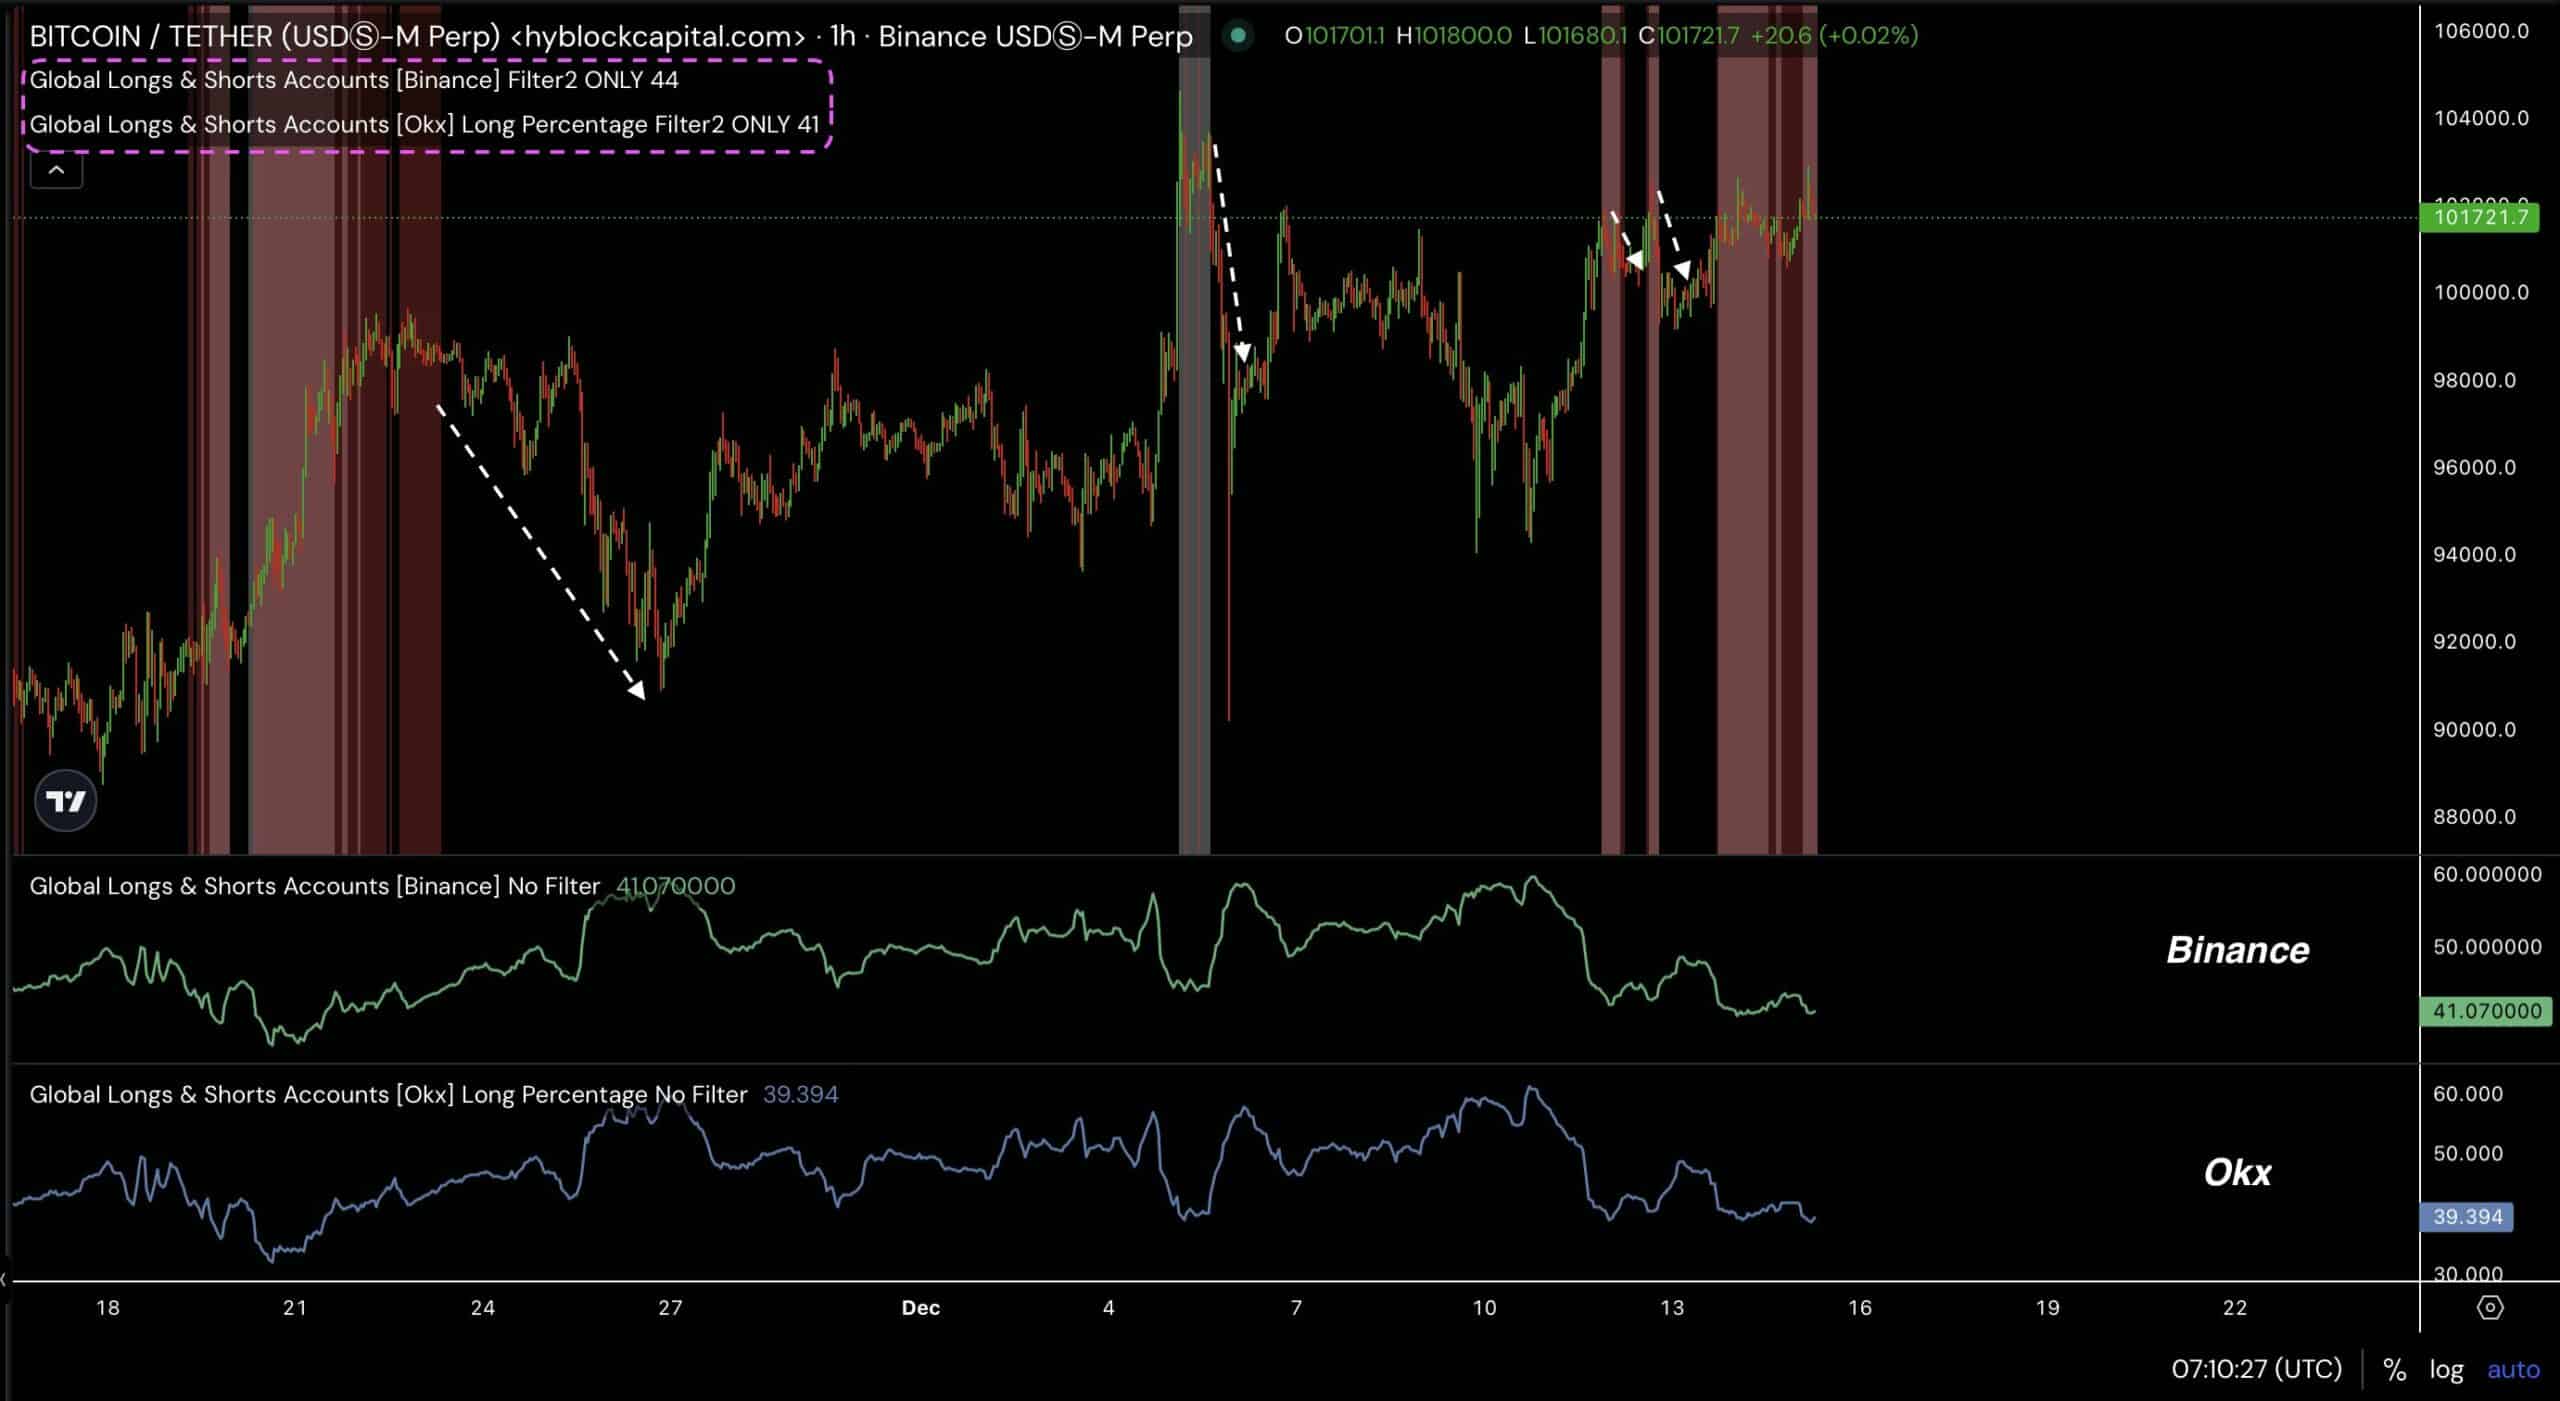Image resolution: width=2560 pixels, height=1401 pixels.
Task: Toggle log scale mode
Action: coord(2447,1369)
